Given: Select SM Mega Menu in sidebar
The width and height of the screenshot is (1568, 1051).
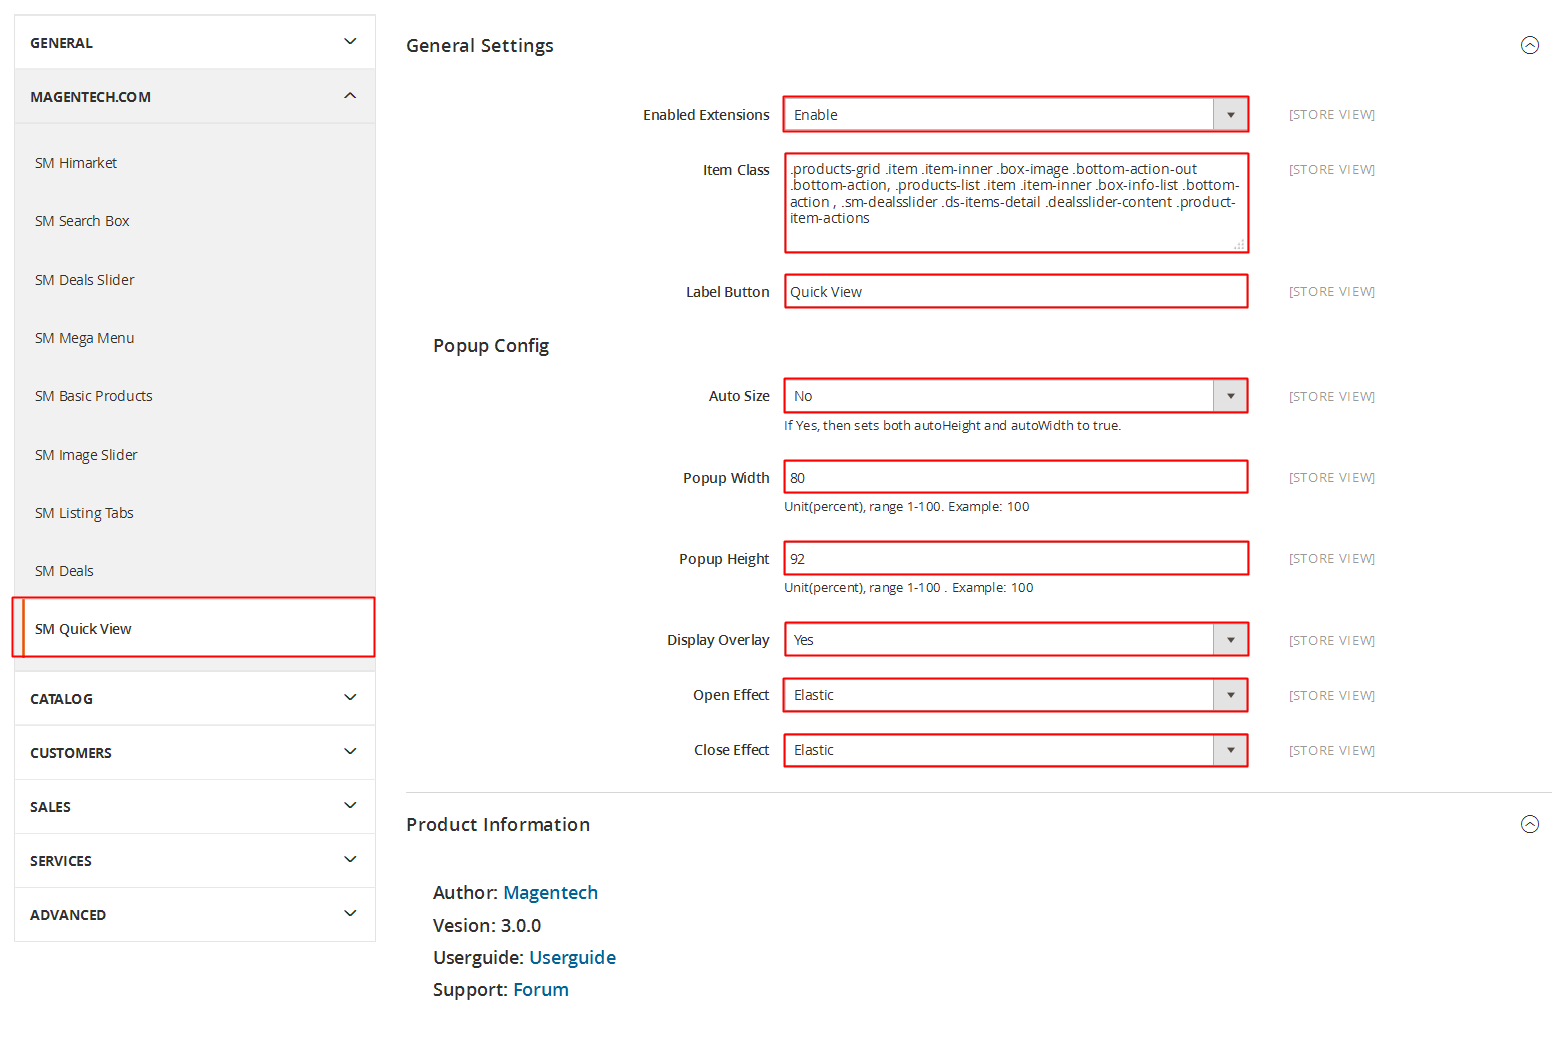Looking at the screenshot, I should click(x=85, y=338).
